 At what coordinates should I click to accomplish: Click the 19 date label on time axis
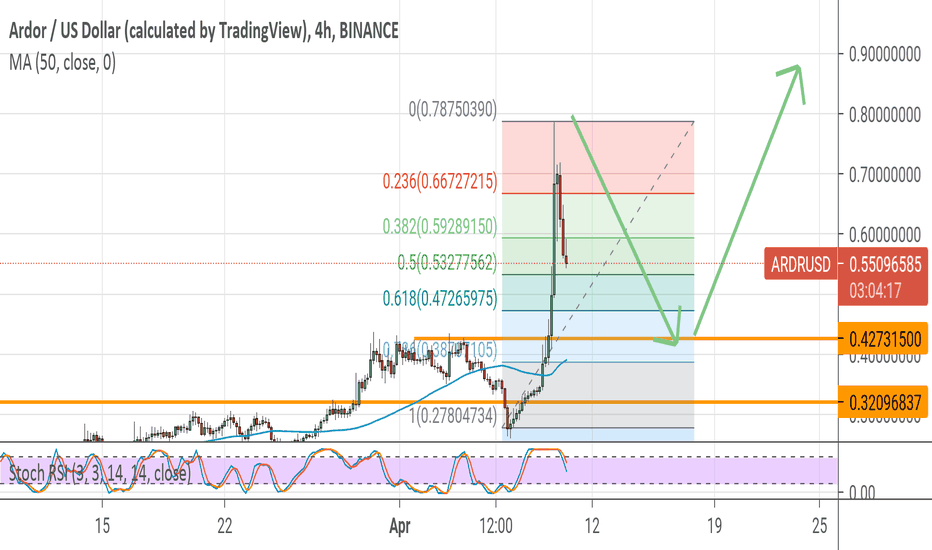click(714, 526)
